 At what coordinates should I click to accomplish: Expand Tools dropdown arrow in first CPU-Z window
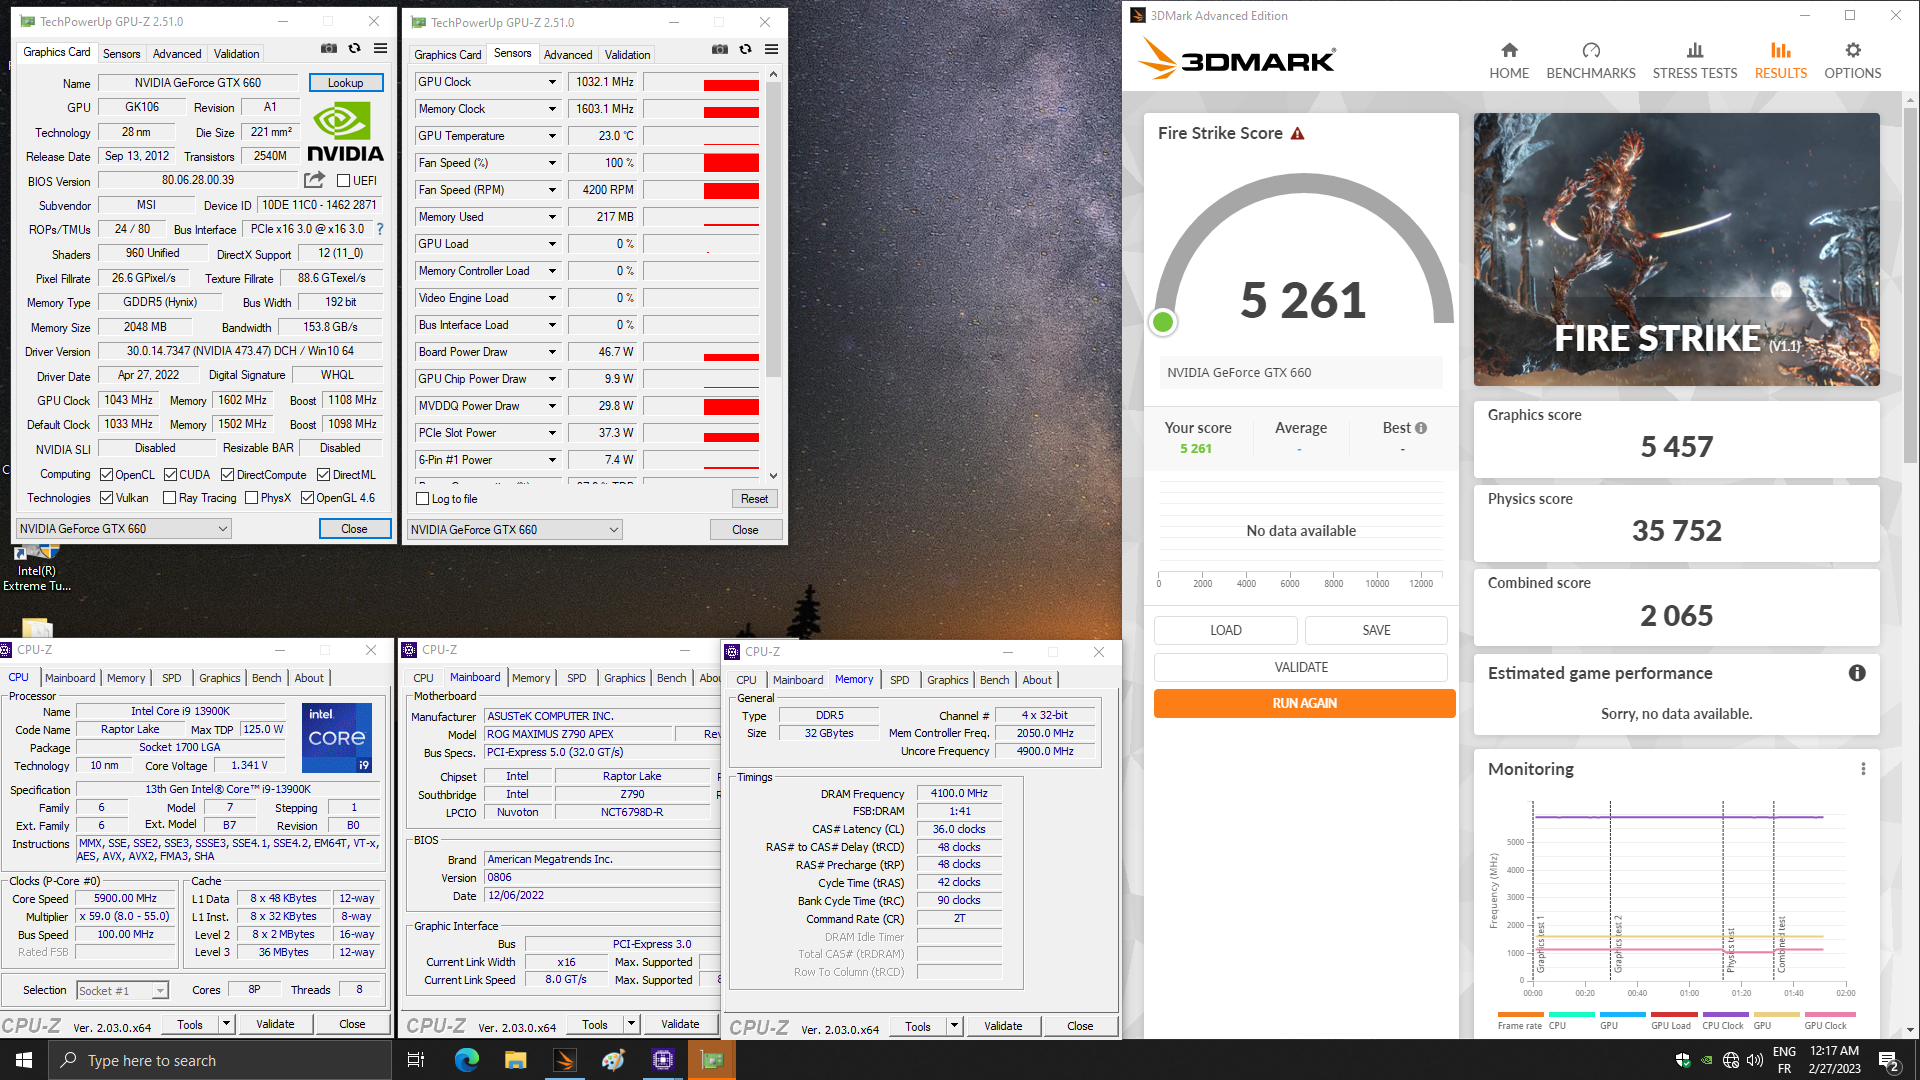(226, 1024)
